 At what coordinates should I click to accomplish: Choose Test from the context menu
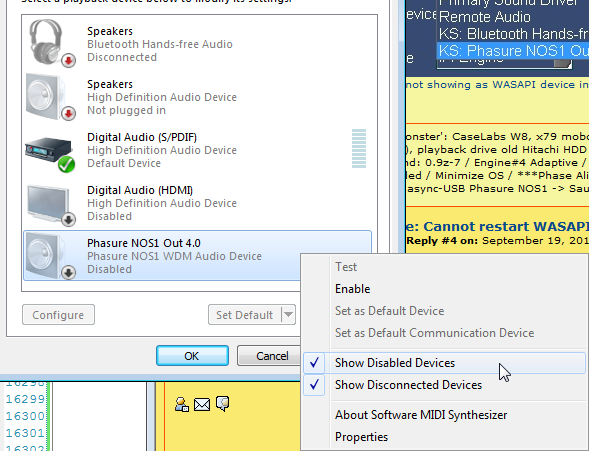346,267
